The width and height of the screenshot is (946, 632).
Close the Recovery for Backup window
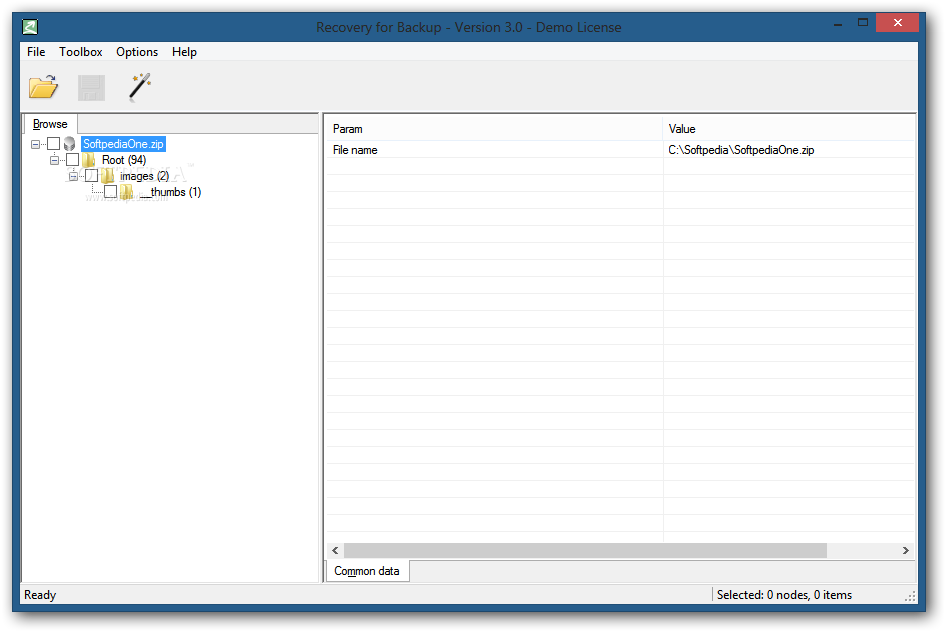(898, 23)
